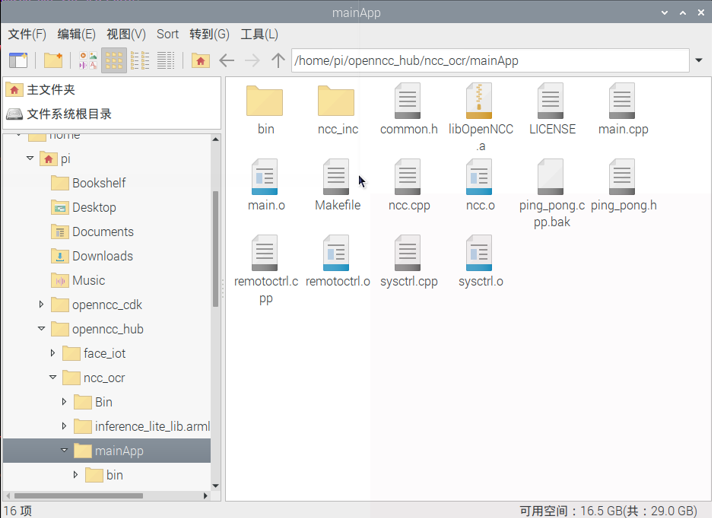Collapse the opencc_hub tree node

point(41,328)
